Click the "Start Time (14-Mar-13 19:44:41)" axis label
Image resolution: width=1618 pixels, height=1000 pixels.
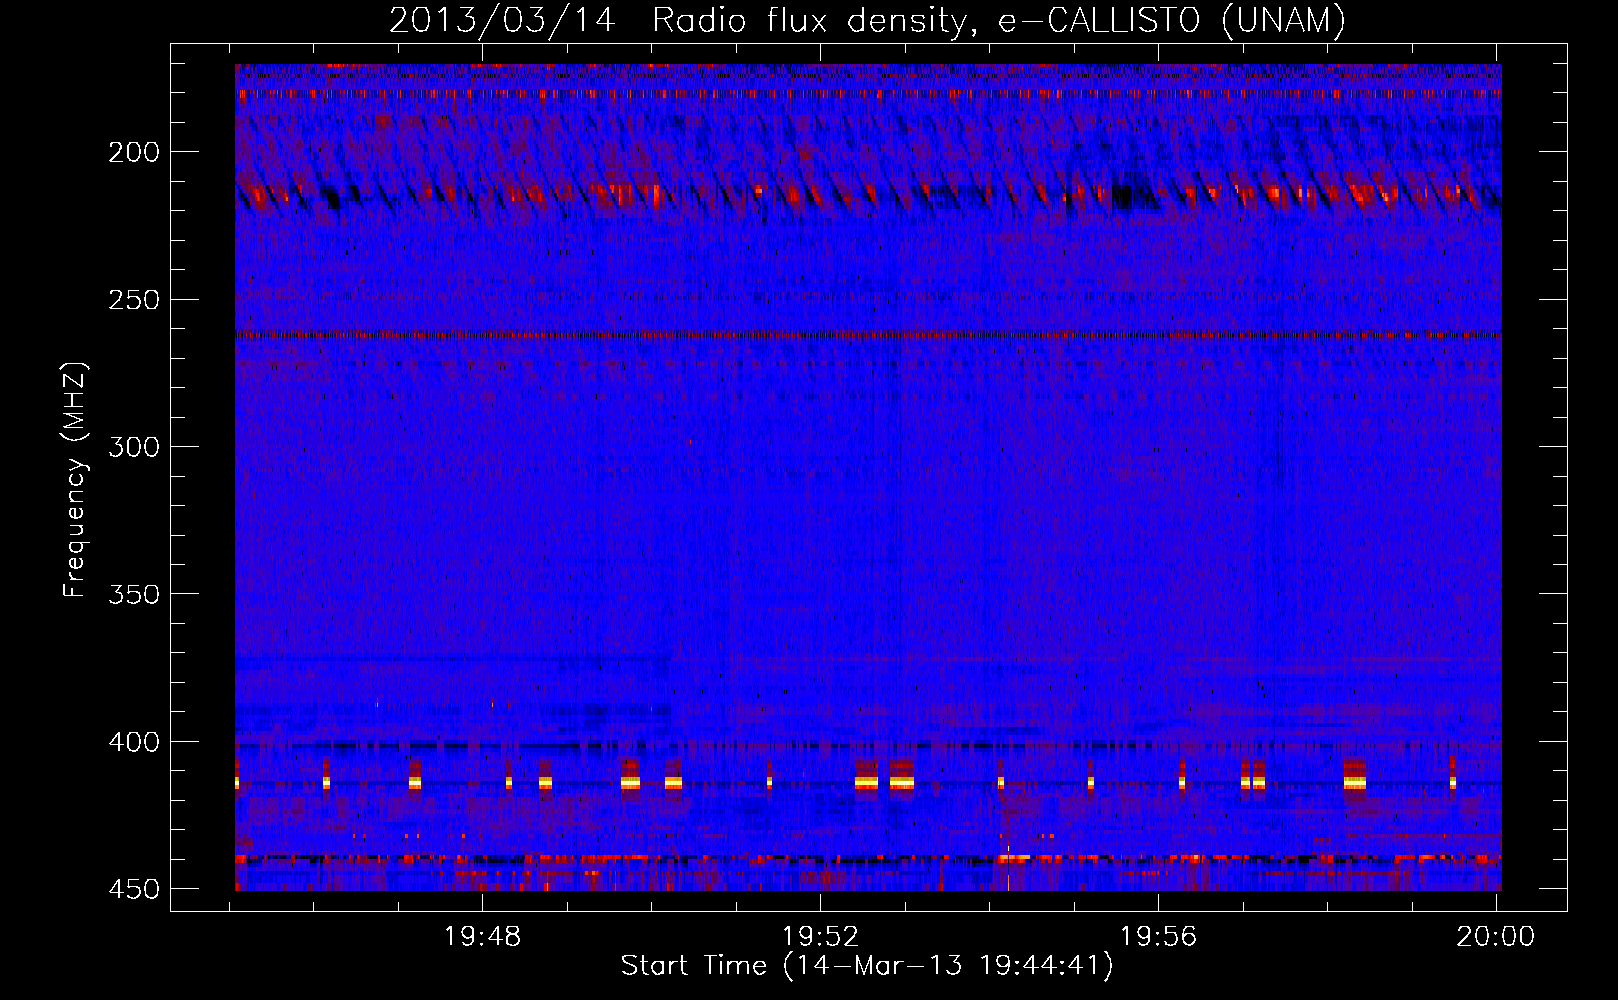point(867,966)
